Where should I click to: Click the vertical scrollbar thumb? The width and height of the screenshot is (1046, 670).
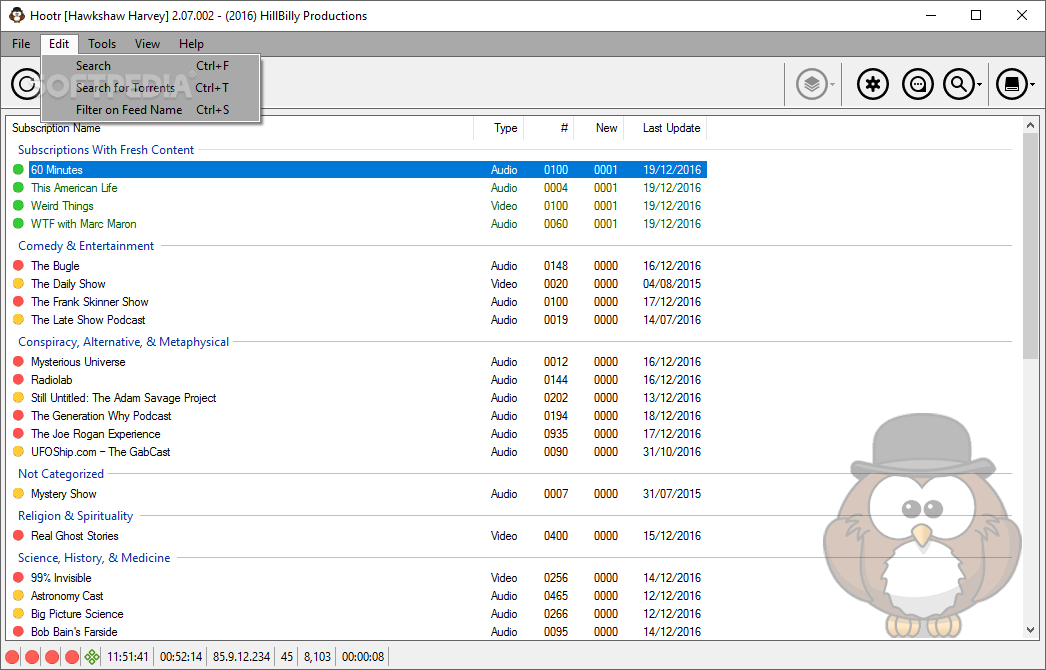click(1030, 247)
